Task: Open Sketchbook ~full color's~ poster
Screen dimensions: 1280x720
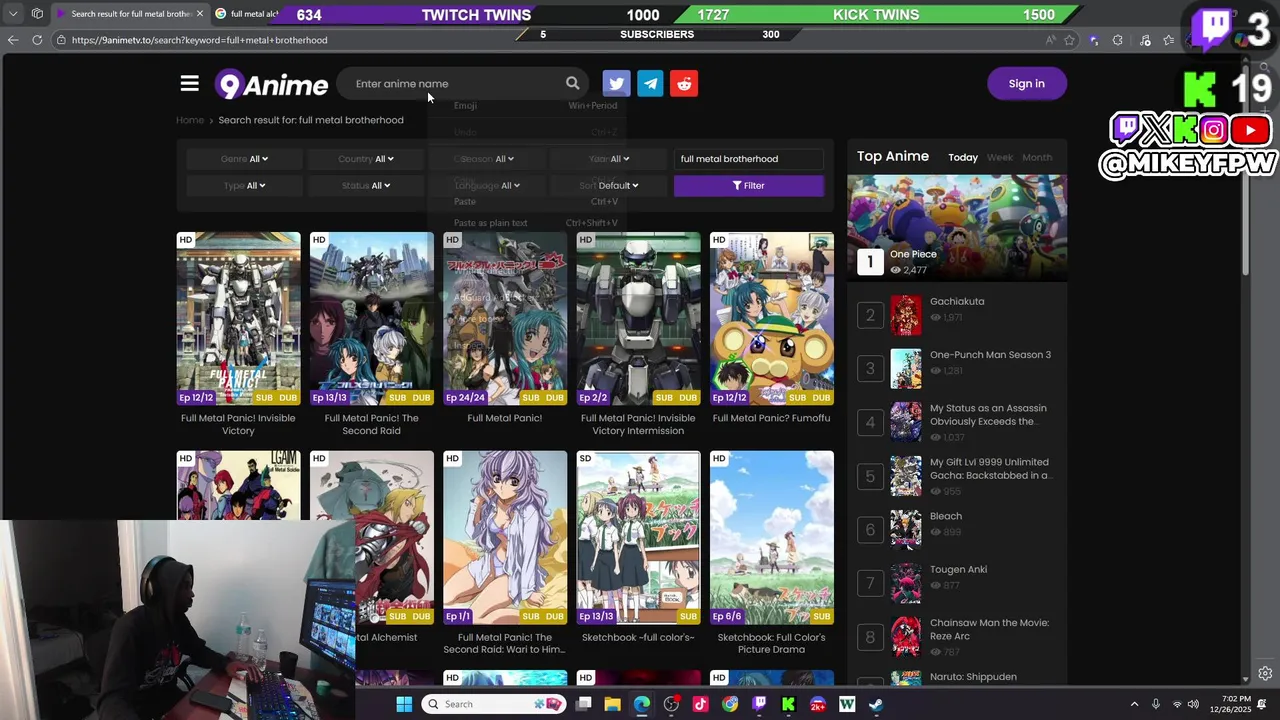Action: coord(638,537)
